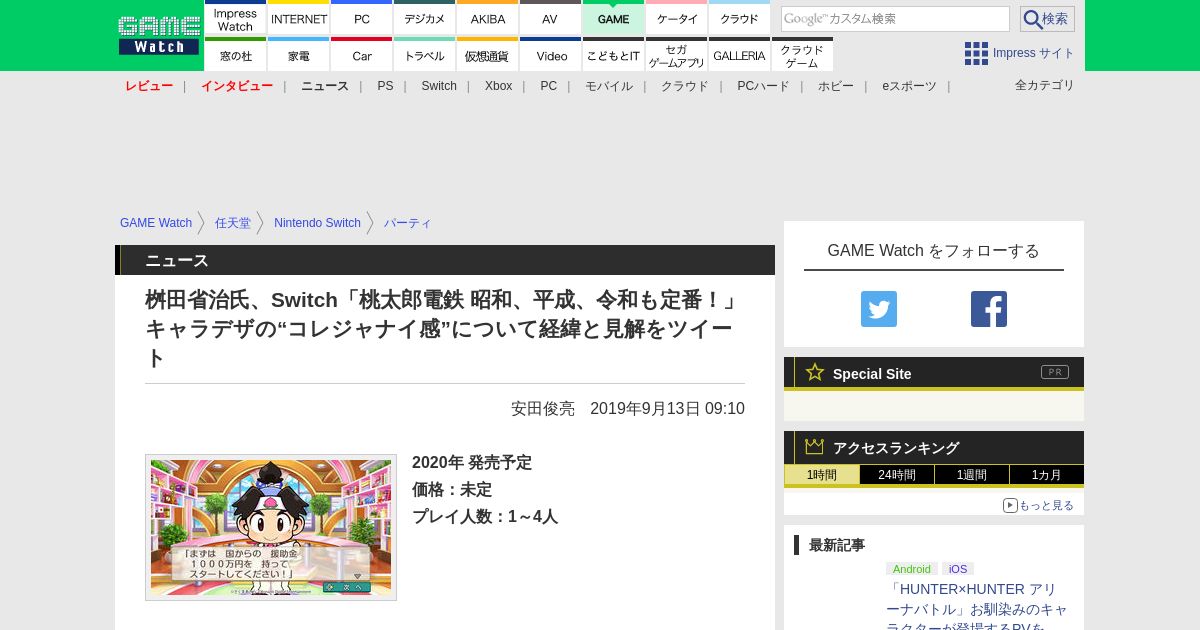Open the クラウド games category in the nav bar

685,86
